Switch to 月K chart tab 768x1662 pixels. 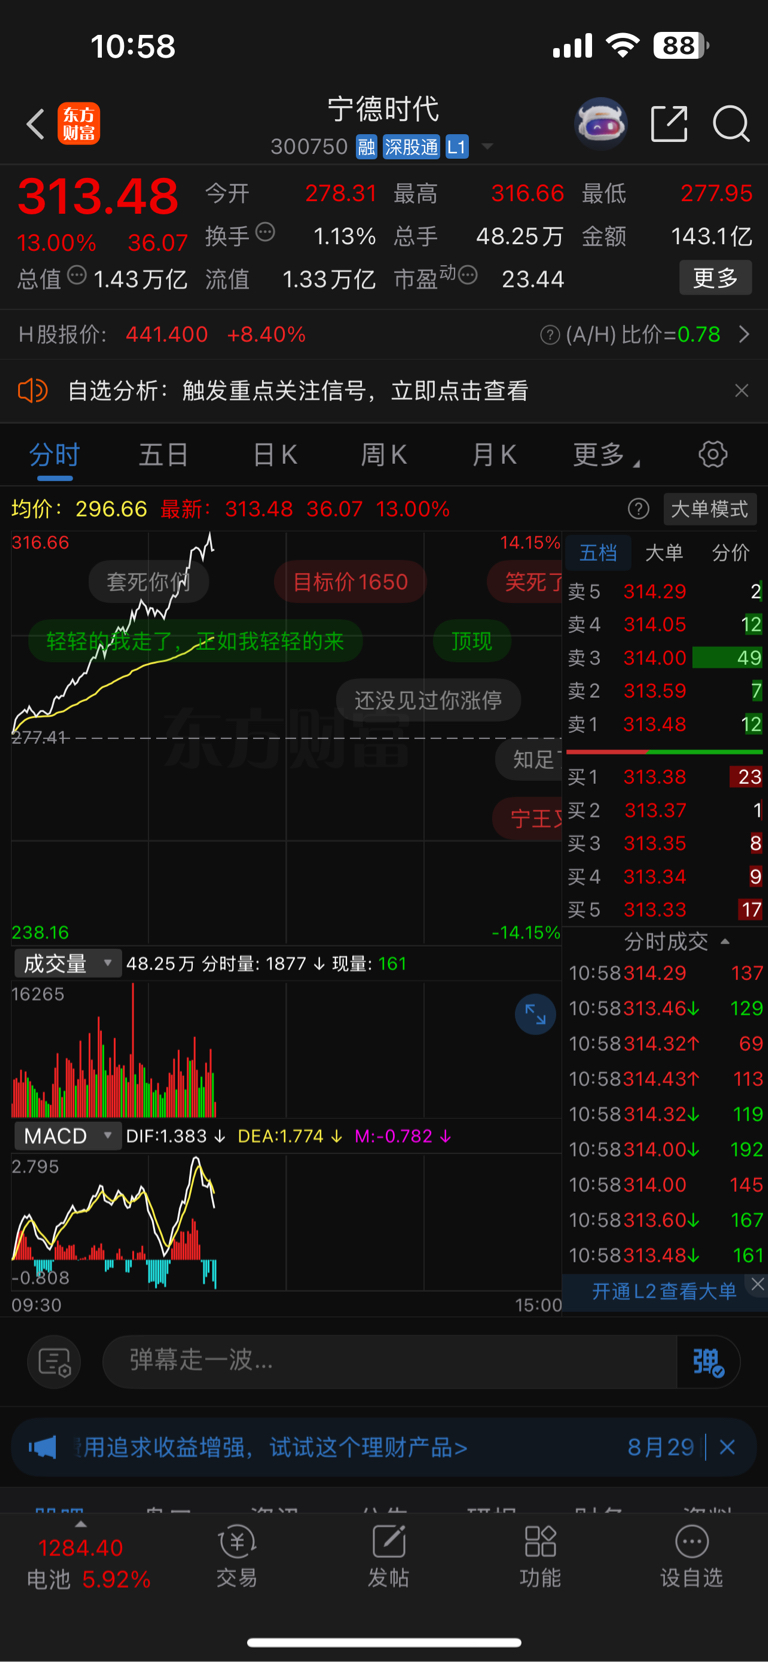(494, 455)
